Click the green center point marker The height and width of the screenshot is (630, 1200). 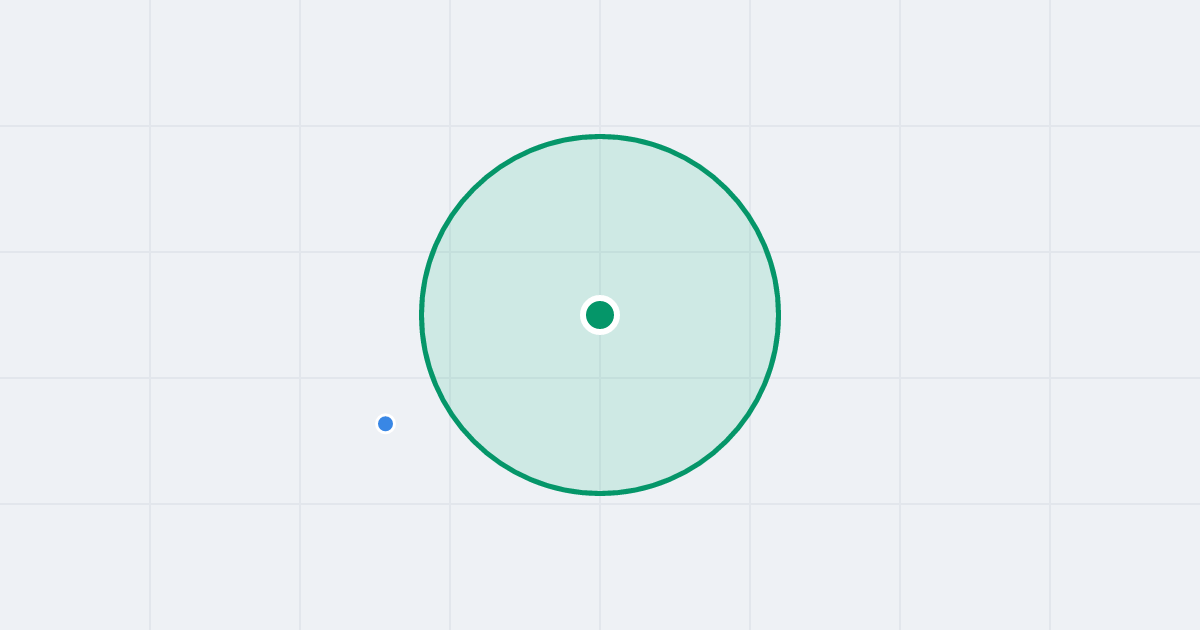click(600, 315)
